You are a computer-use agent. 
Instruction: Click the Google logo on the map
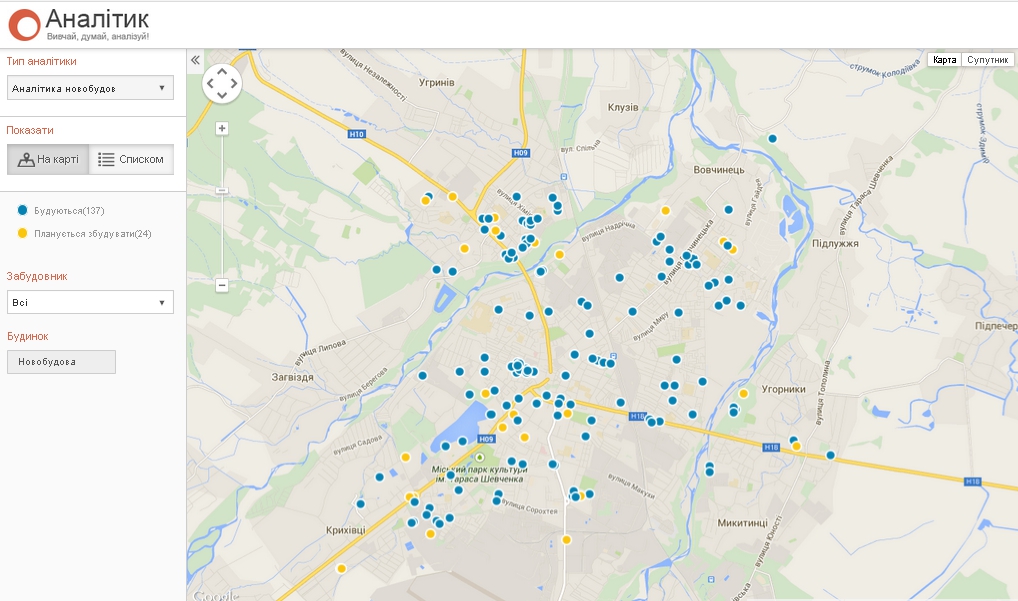pyautogui.click(x=214, y=595)
